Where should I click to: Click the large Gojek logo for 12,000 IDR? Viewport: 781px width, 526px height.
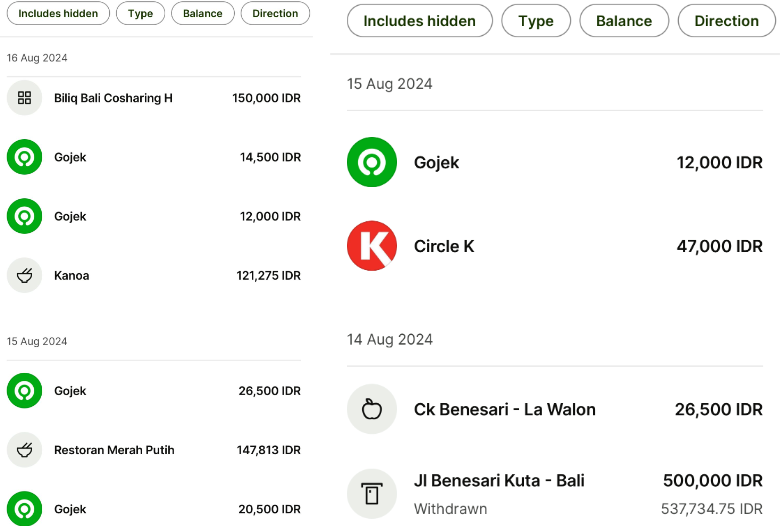372,162
